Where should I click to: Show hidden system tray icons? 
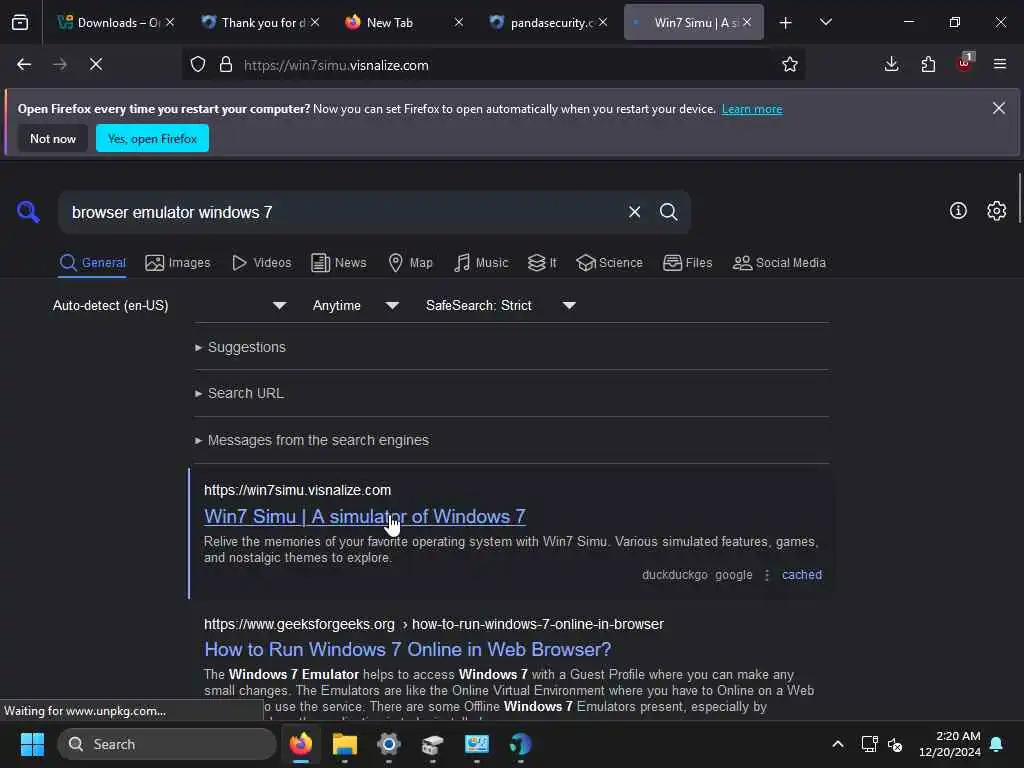click(837, 744)
